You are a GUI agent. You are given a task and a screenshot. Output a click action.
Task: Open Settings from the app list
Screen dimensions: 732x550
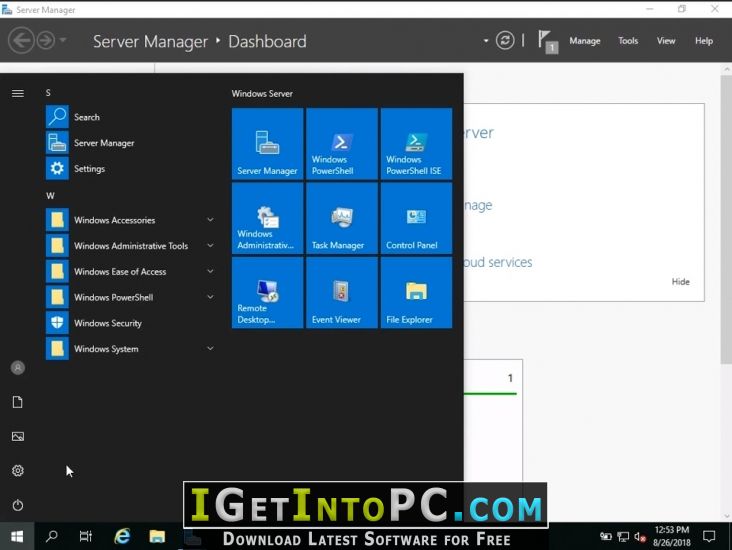click(x=130, y=168)
